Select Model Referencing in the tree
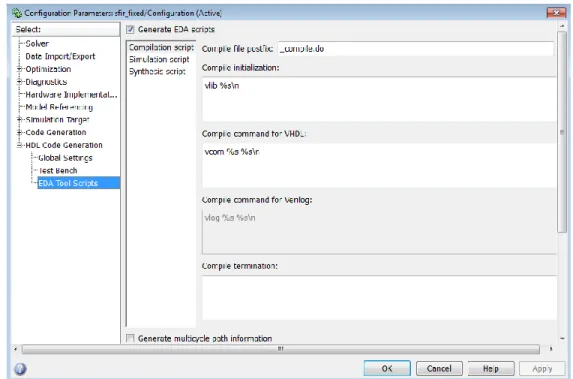This screenshot has width=573, height=379. pos(59,107)
